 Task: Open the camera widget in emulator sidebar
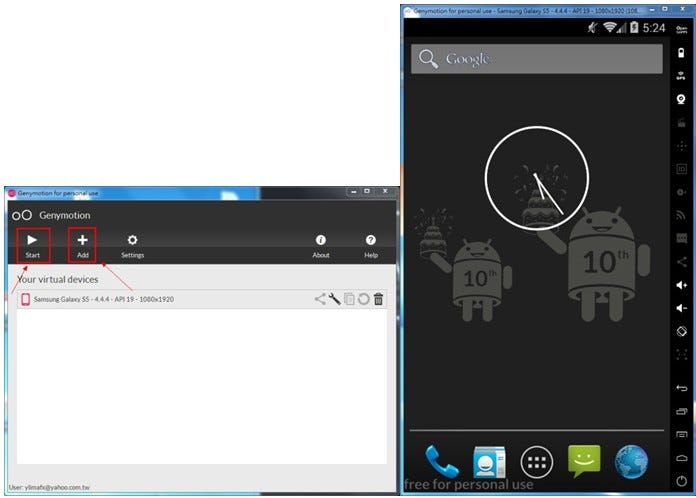[x=681, y=99]
